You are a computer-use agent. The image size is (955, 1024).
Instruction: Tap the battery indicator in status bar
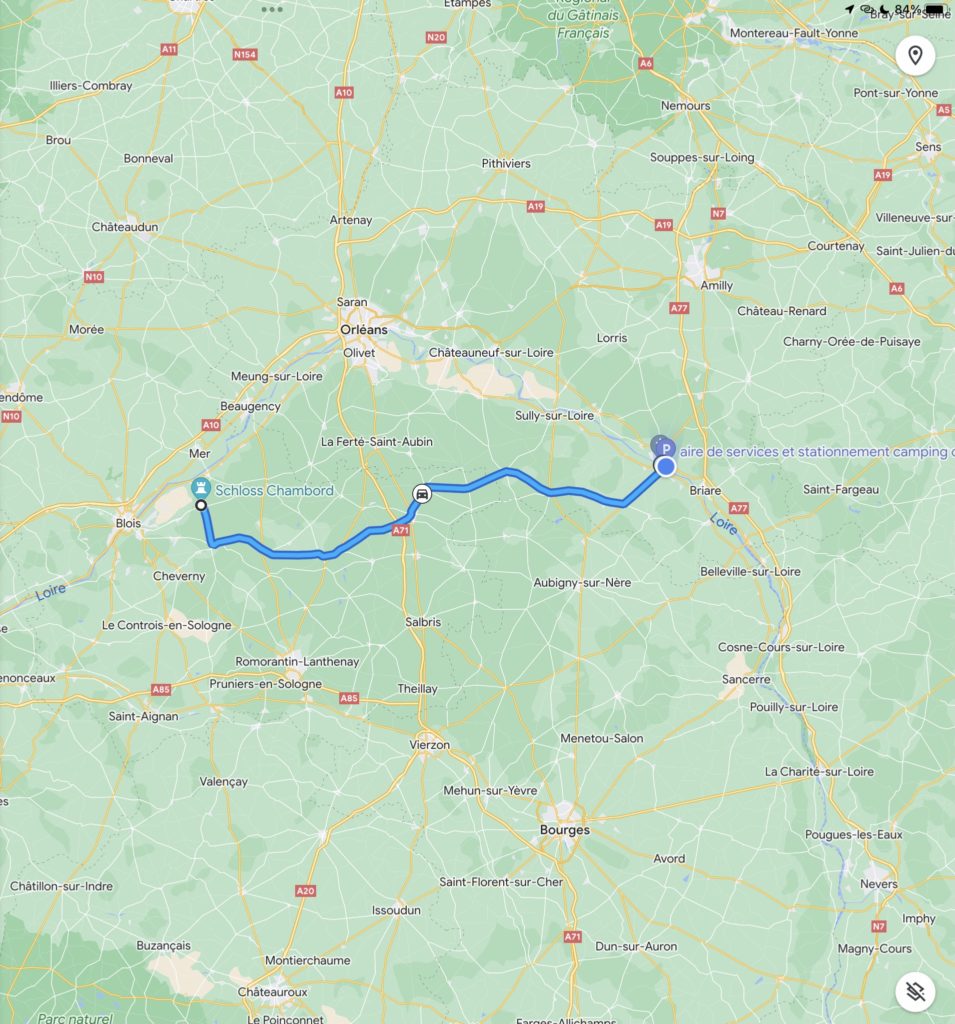tap(935, 8)
